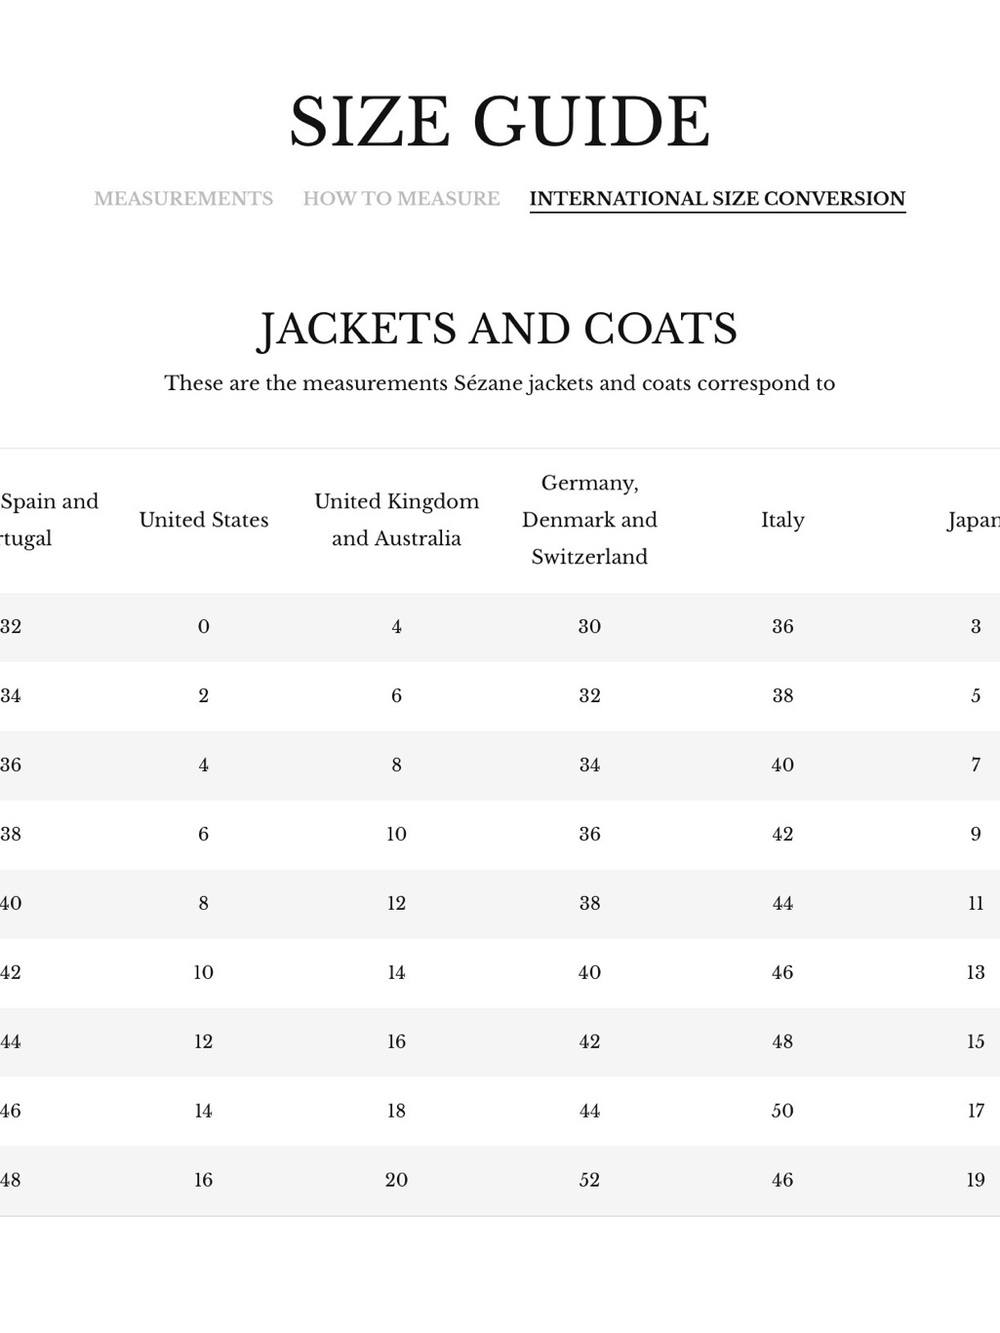Click the Italy column header
The height and width of the screenshot is (1333, 1000).
click(x=783, y=519)
